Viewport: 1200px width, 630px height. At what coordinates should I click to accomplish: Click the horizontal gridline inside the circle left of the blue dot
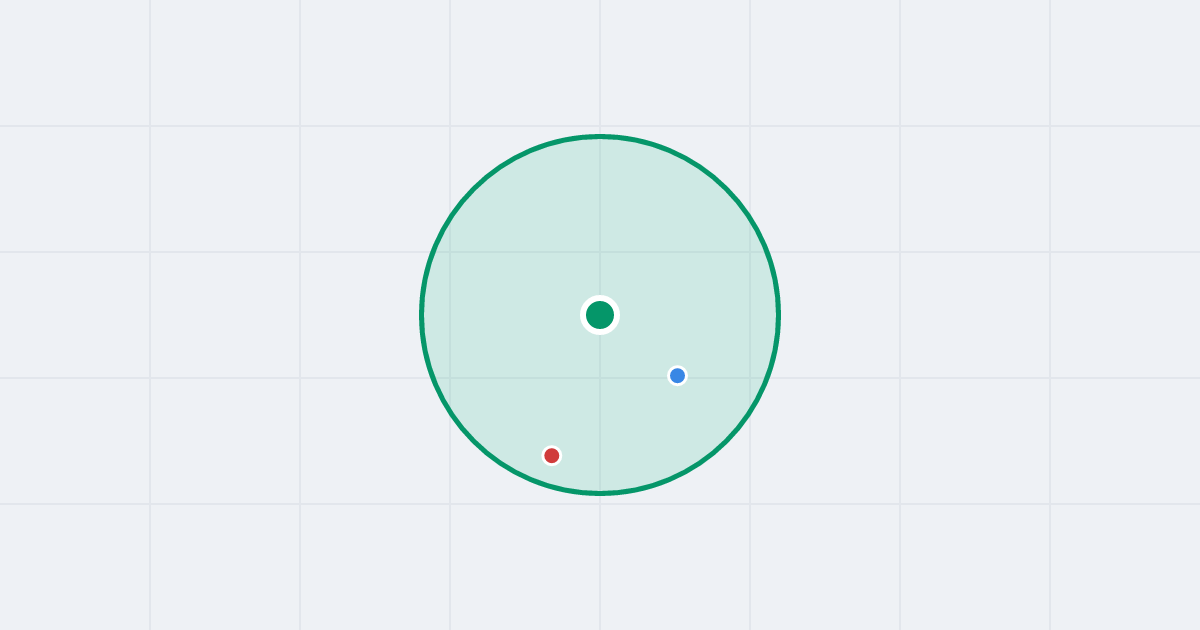[x=560, y=378]
